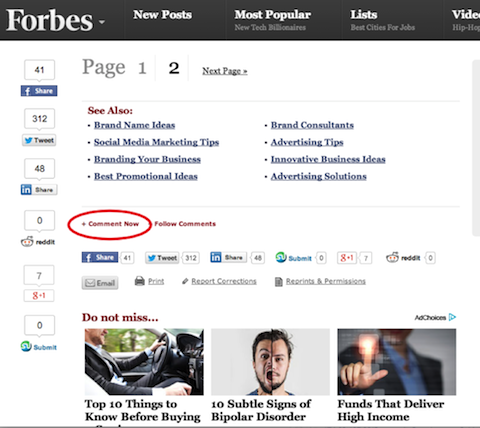This screenshot has height=428, width=480.
Task: Click the printer icon beside Print
Action: [x=140, y=281]
